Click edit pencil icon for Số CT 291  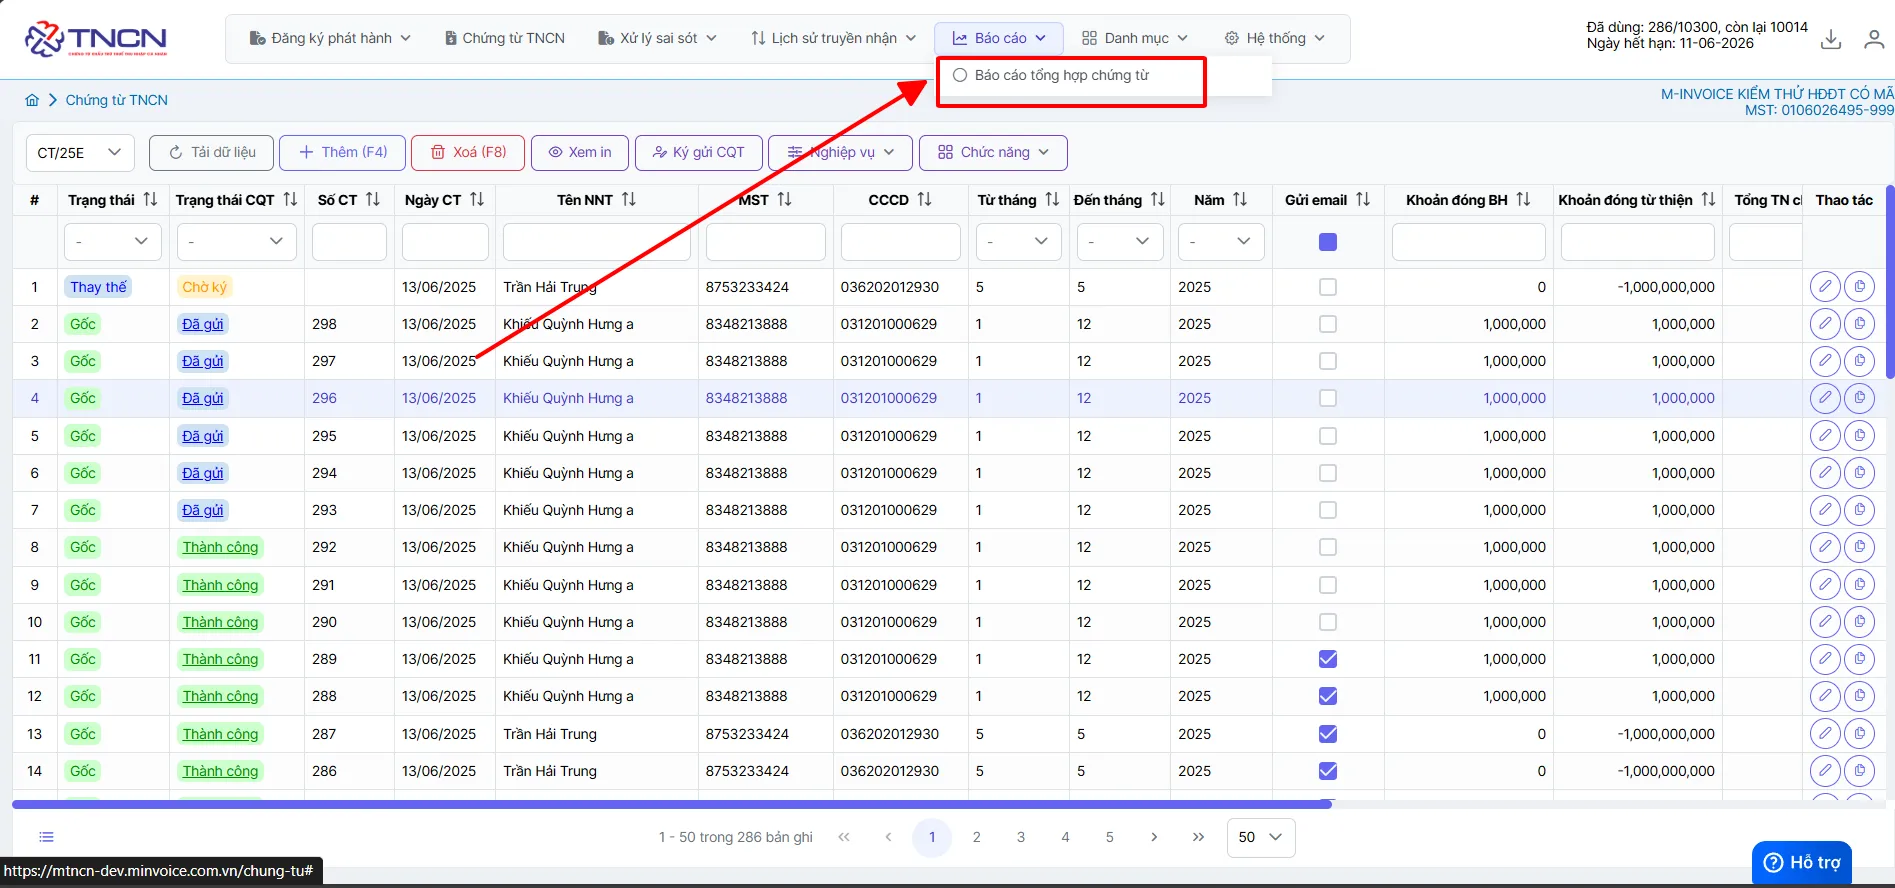(x=1825, y=585)
